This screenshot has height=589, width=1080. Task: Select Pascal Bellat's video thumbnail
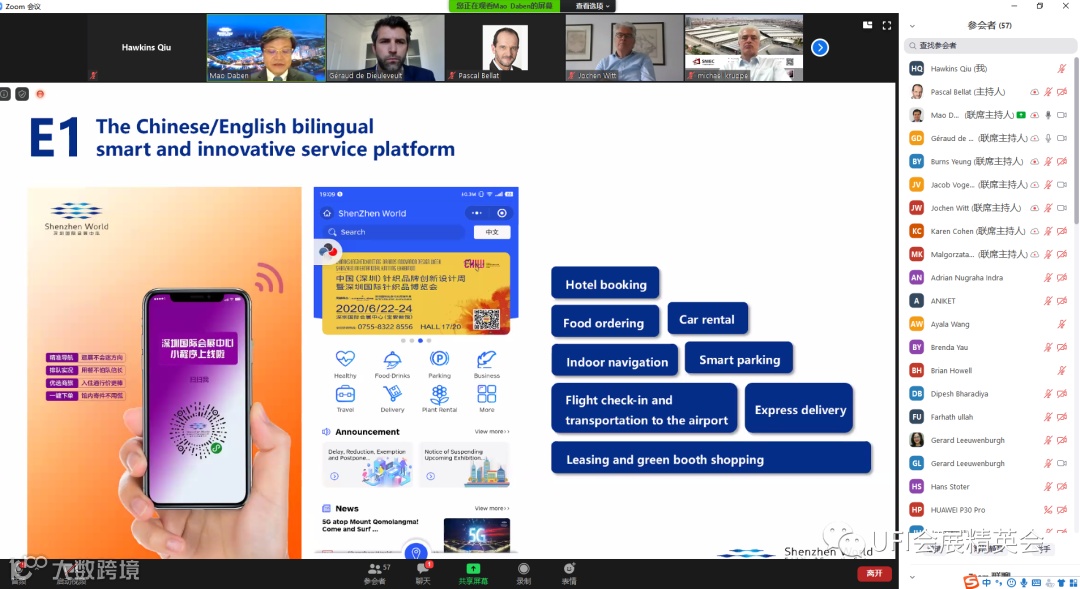click(x=505, y=48)
